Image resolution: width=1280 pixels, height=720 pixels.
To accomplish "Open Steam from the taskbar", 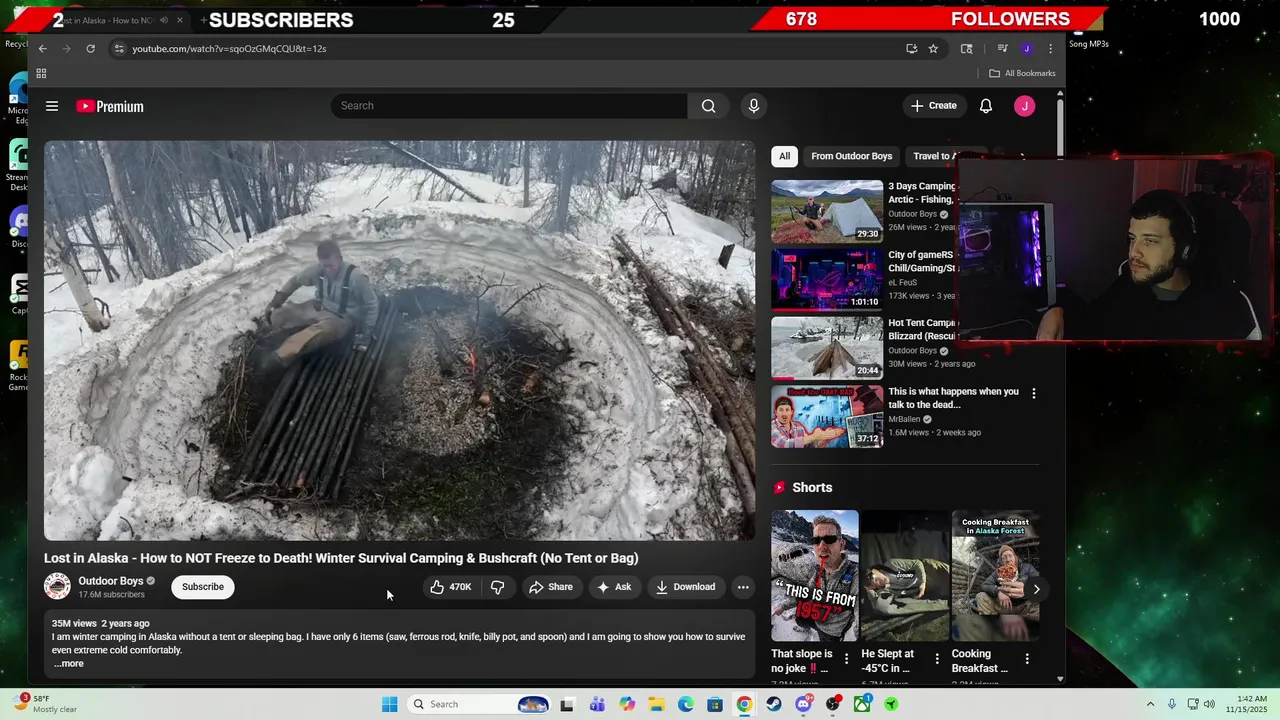I will click(x=774, y=704).
